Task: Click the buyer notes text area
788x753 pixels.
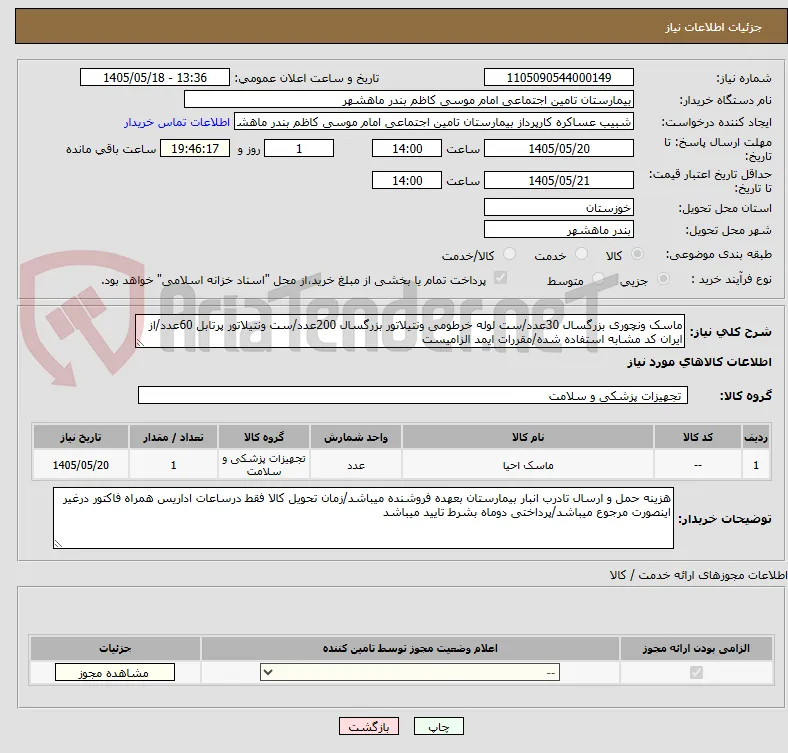Action: pos(363,518)
